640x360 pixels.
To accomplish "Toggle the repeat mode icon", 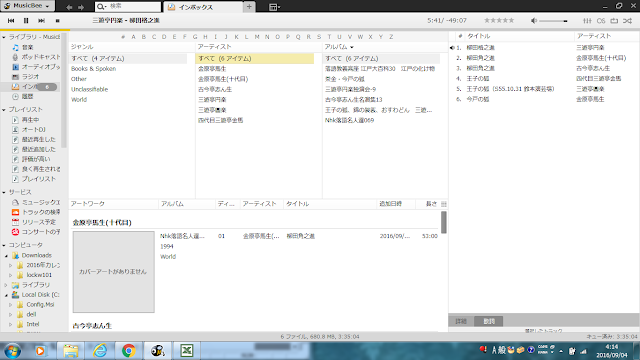I will 614,20.
